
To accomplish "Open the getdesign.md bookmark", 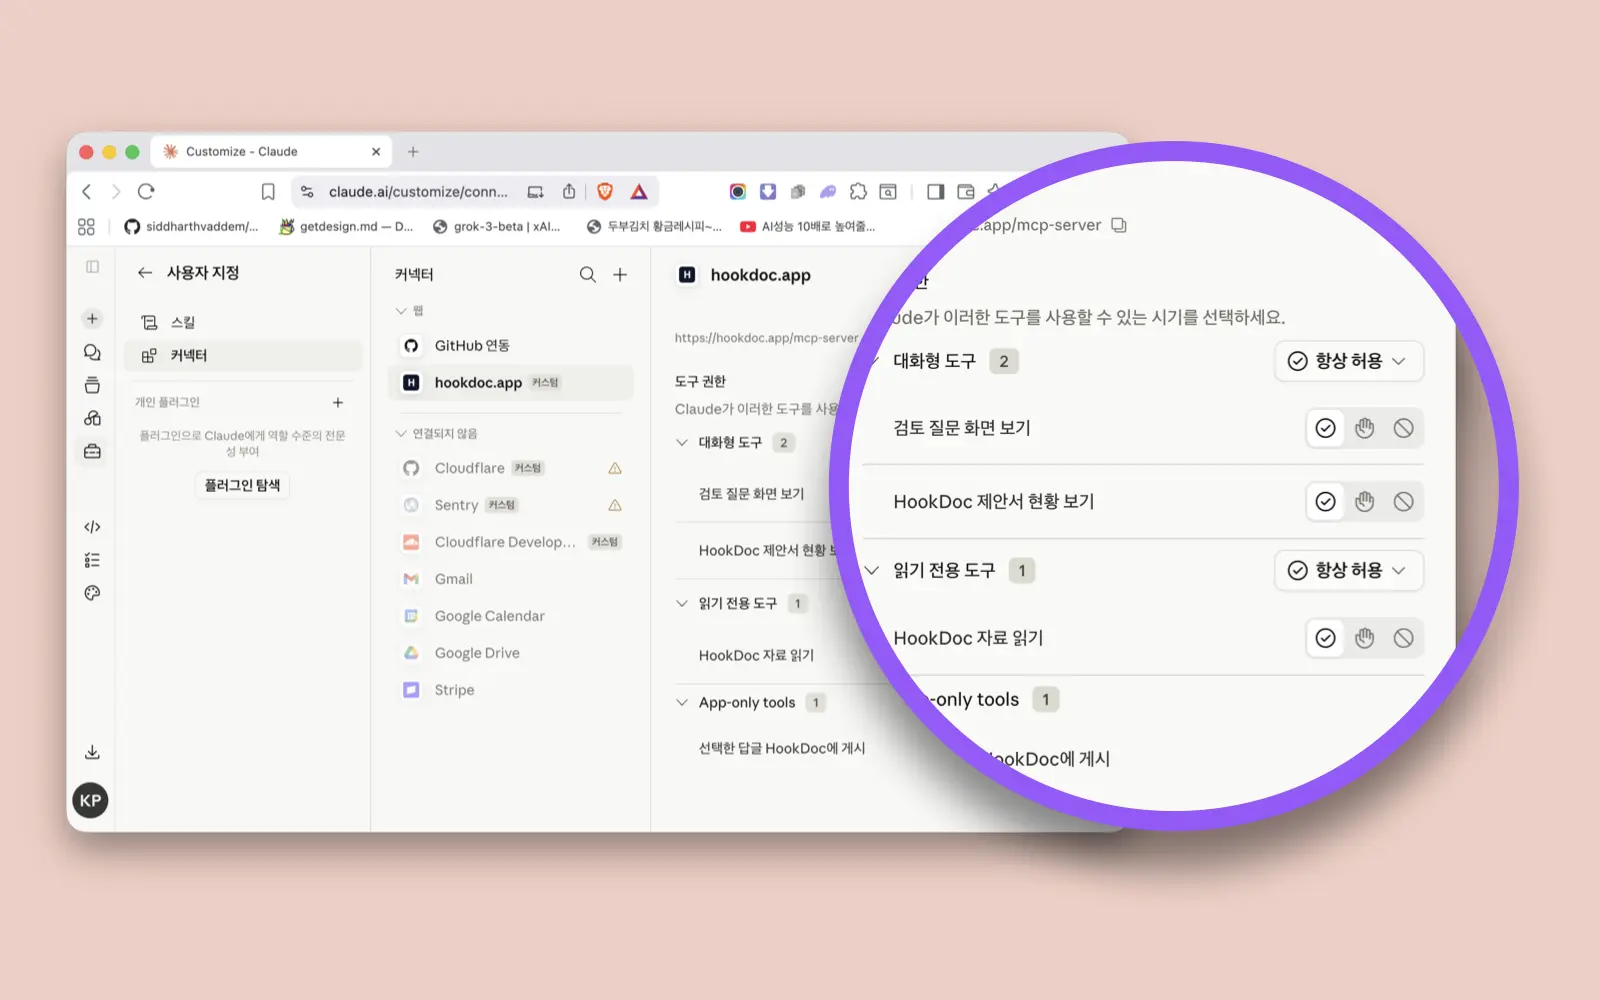I will [346, 227].
